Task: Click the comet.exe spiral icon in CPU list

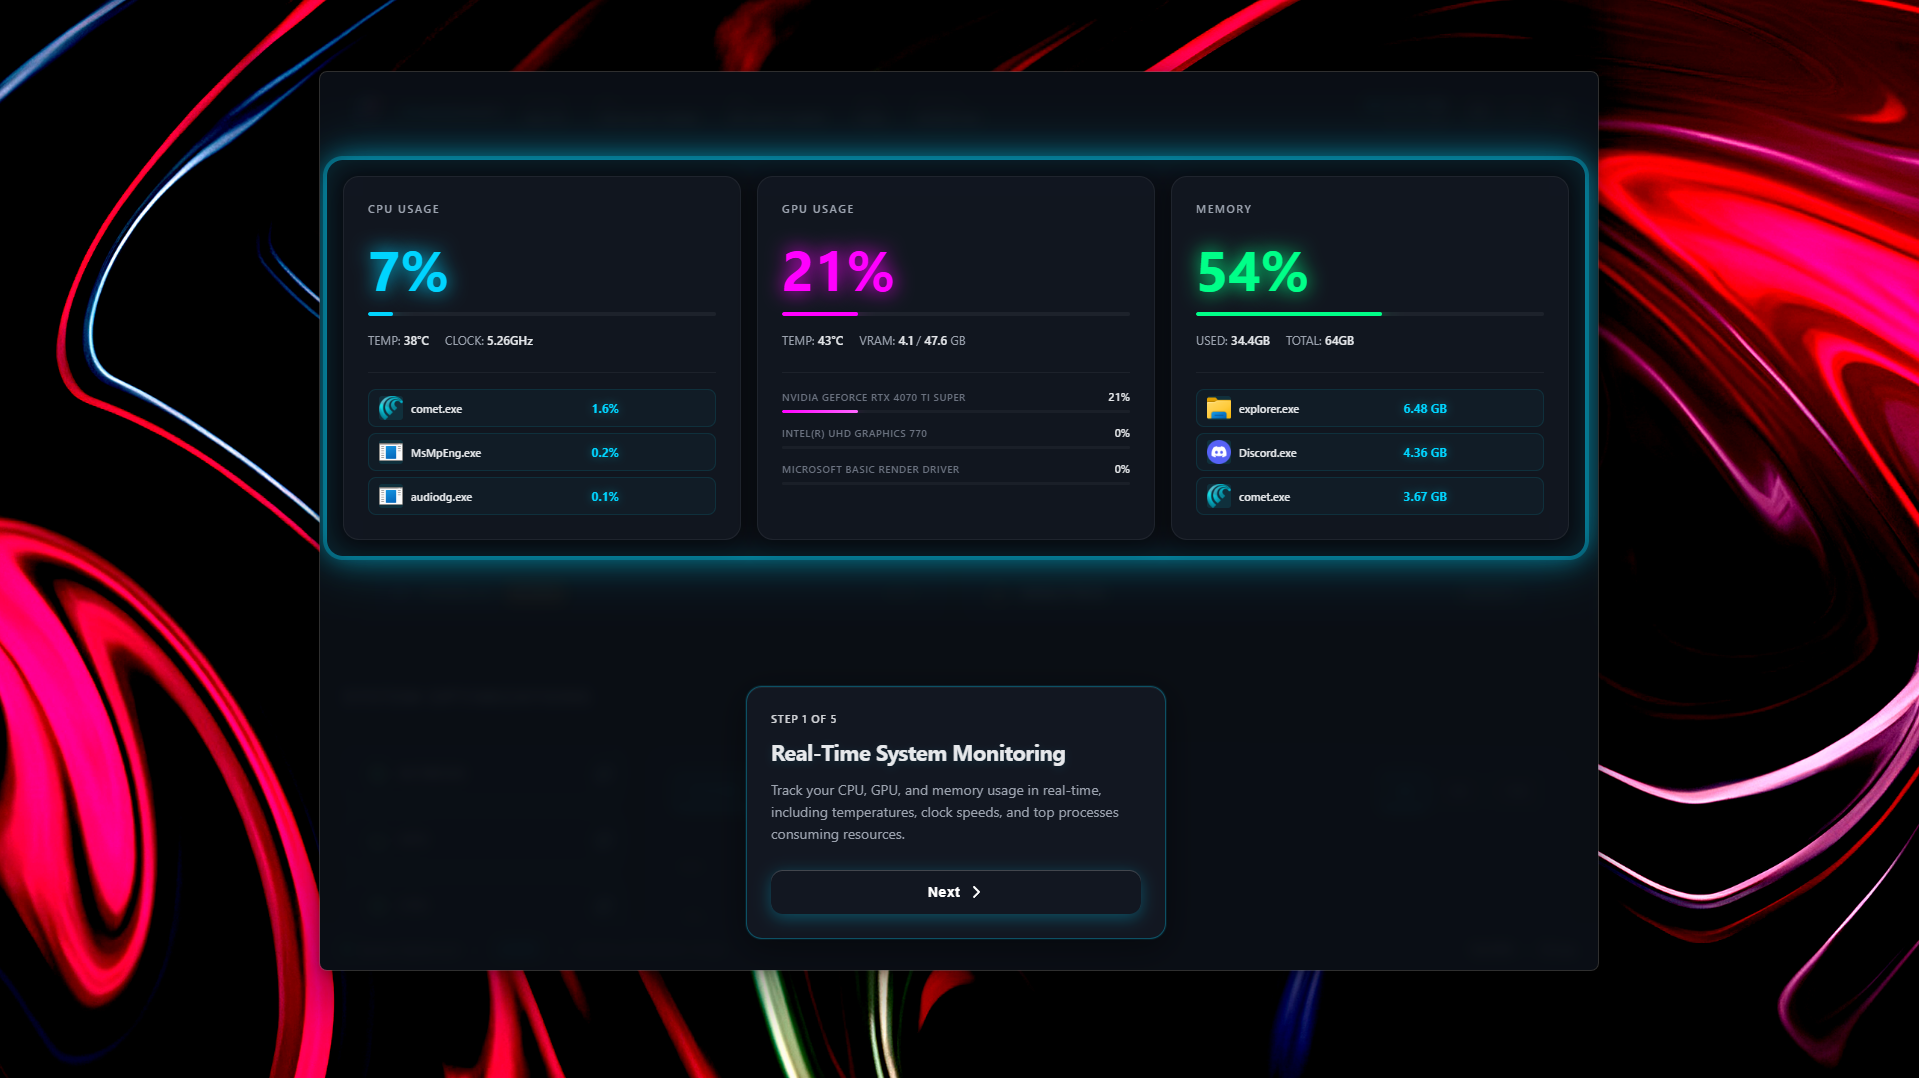Action: pyautogui.click(x=390, y=408)
